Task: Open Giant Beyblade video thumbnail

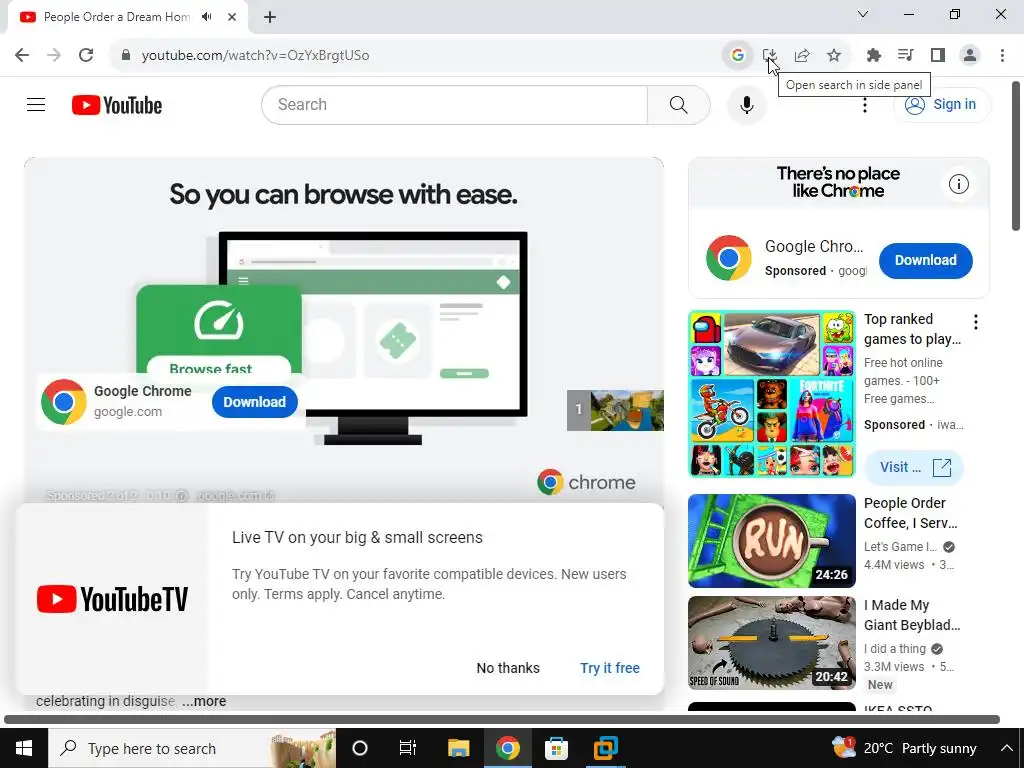Action: [771, 643]
